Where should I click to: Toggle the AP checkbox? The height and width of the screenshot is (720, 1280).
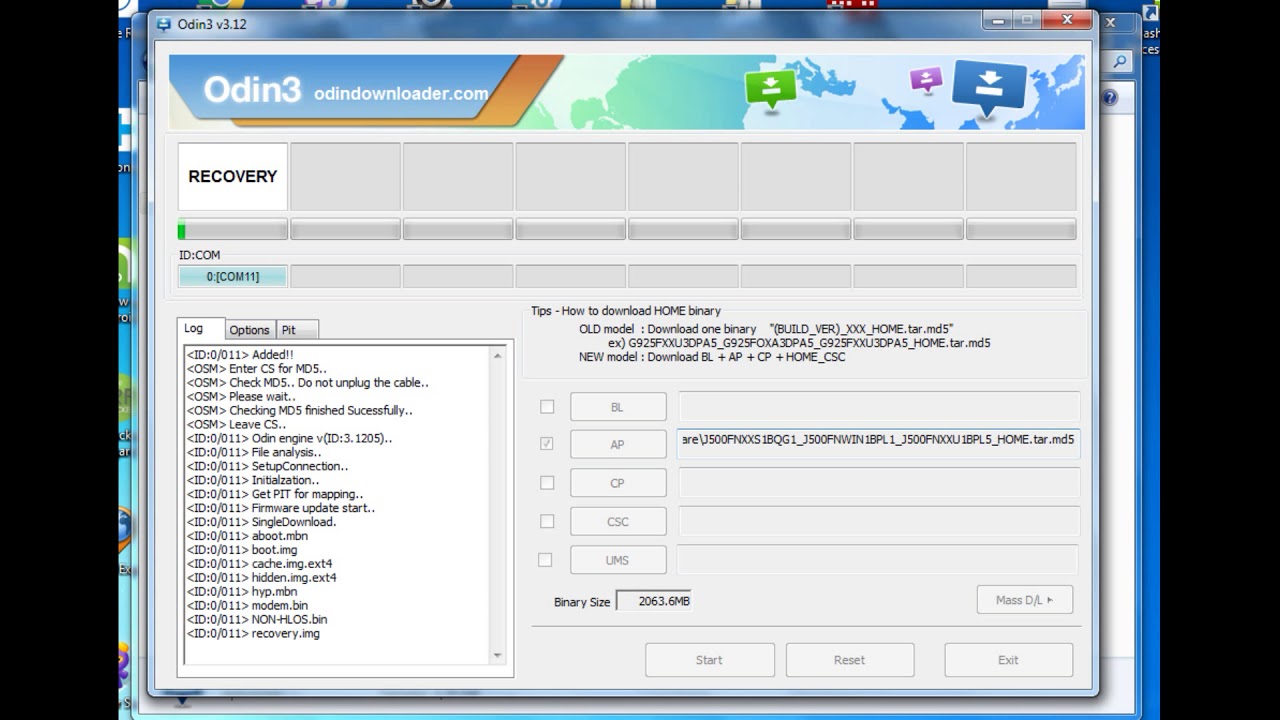click(547, 443)
